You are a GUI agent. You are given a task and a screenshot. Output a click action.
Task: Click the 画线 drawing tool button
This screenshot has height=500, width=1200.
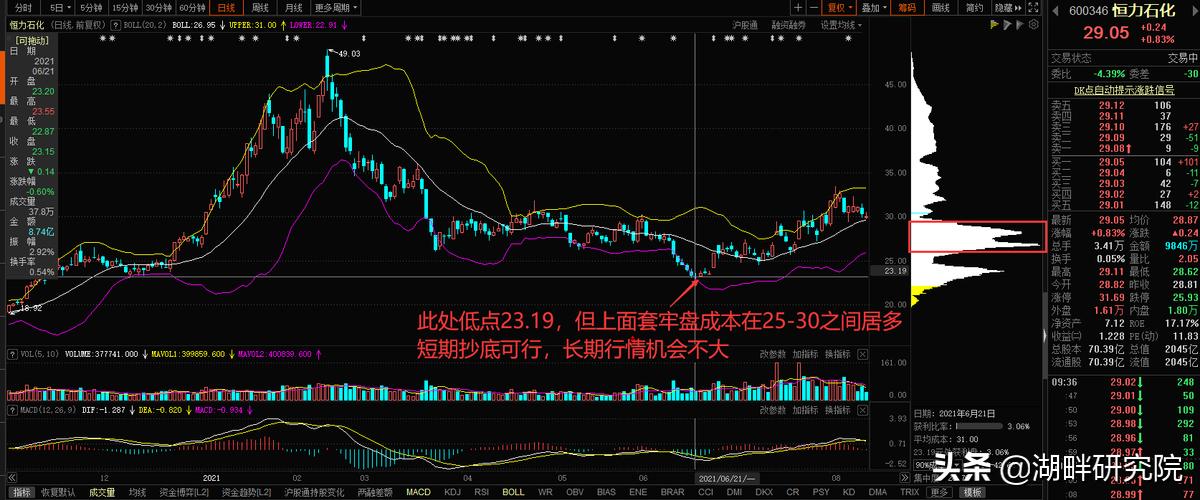[941, 7]
